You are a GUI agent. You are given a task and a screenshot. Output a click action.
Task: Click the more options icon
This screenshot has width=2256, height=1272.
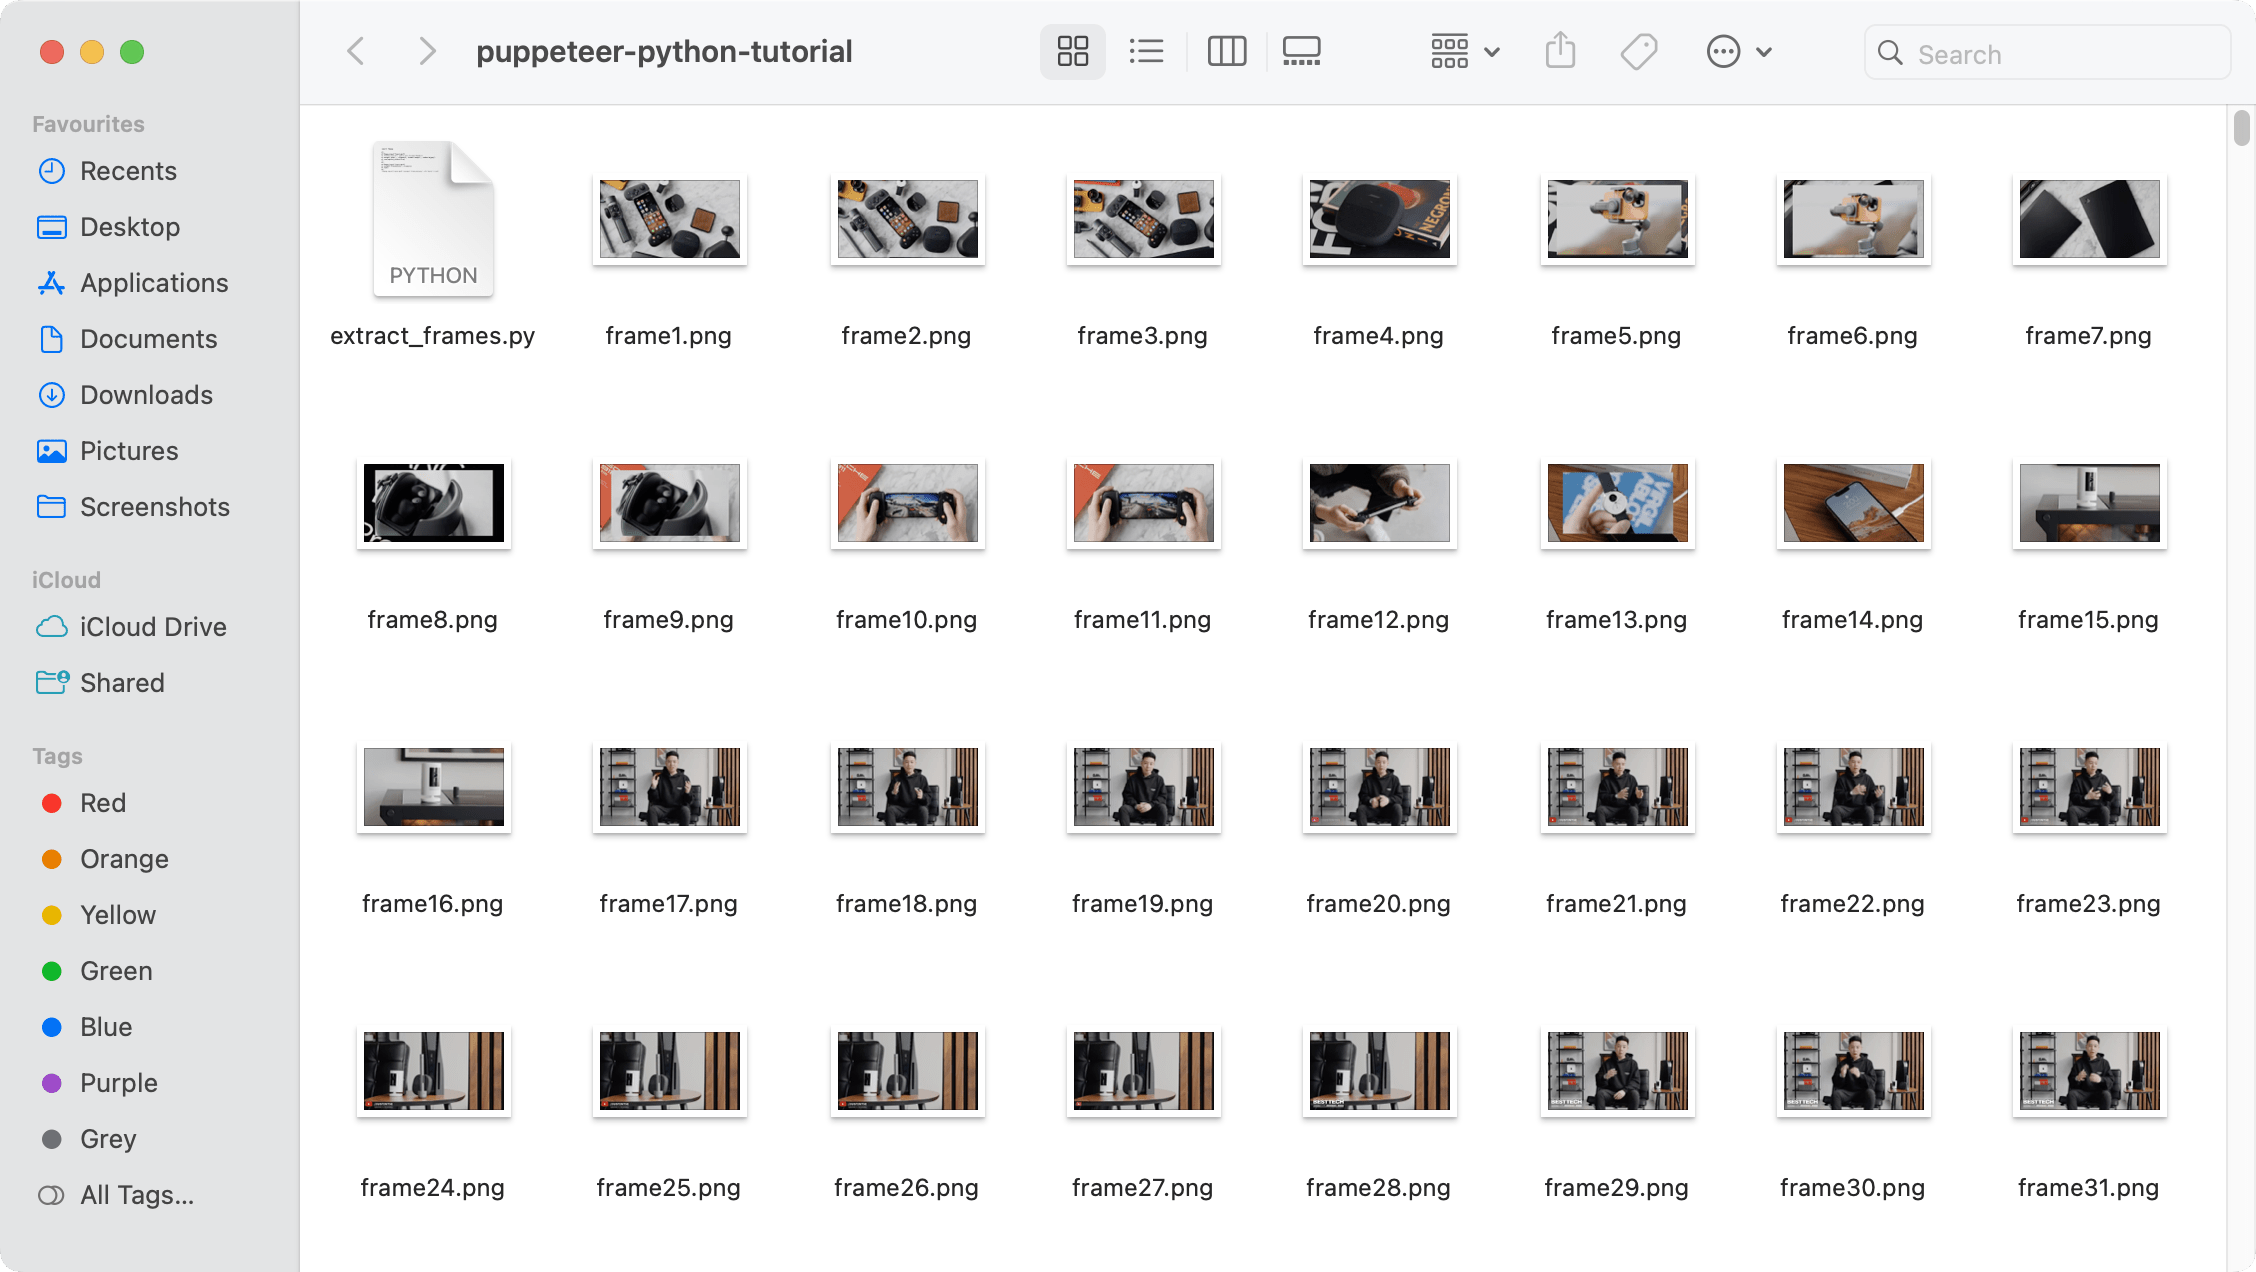tap(1723, 51)
